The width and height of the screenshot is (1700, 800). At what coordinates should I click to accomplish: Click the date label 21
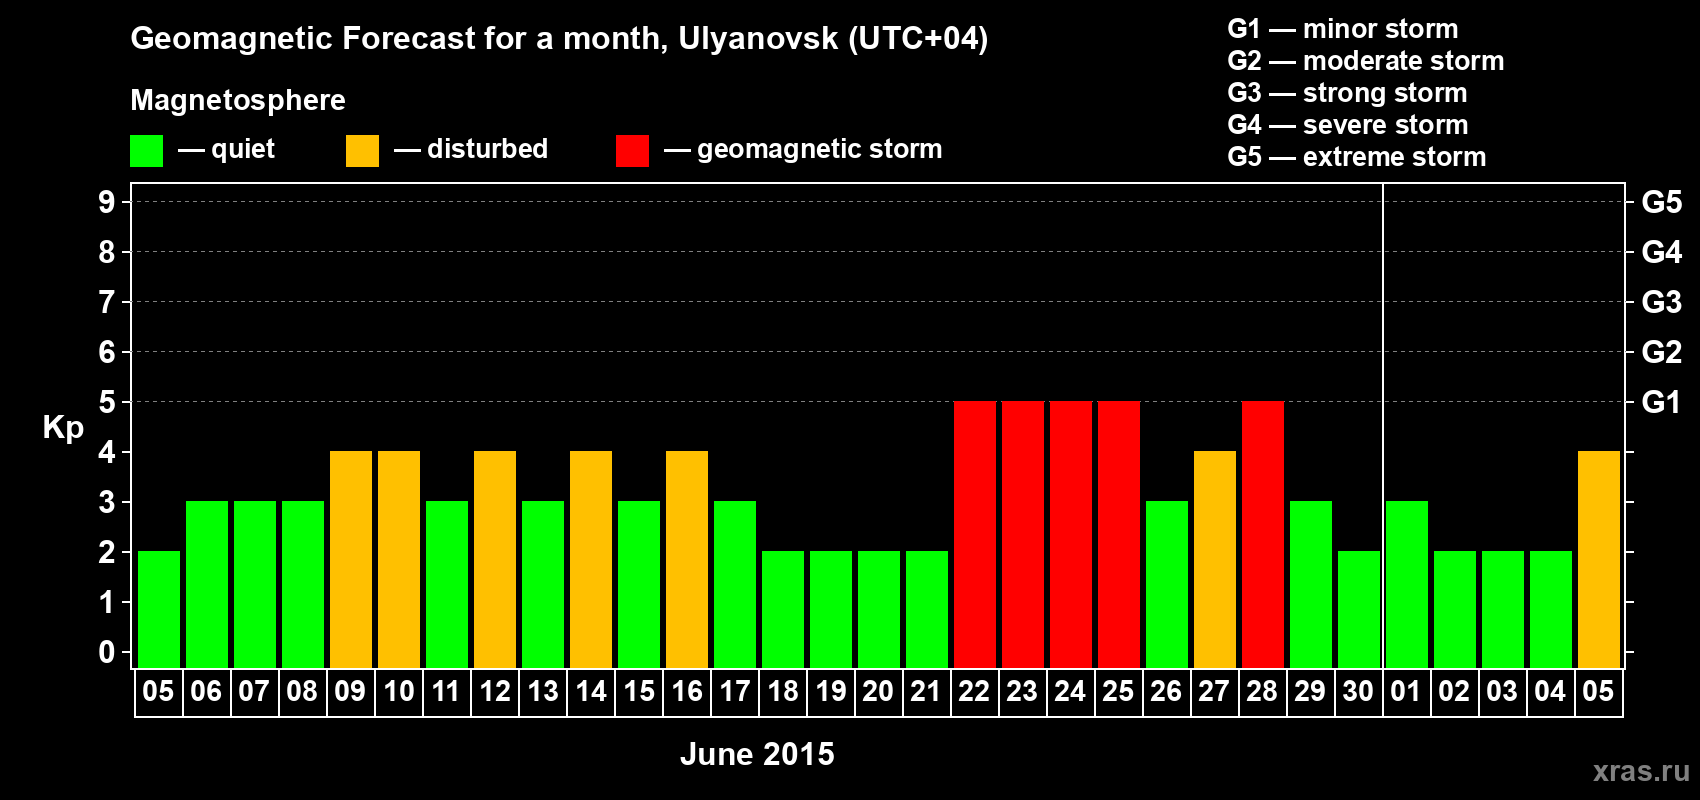click(926, 692)
